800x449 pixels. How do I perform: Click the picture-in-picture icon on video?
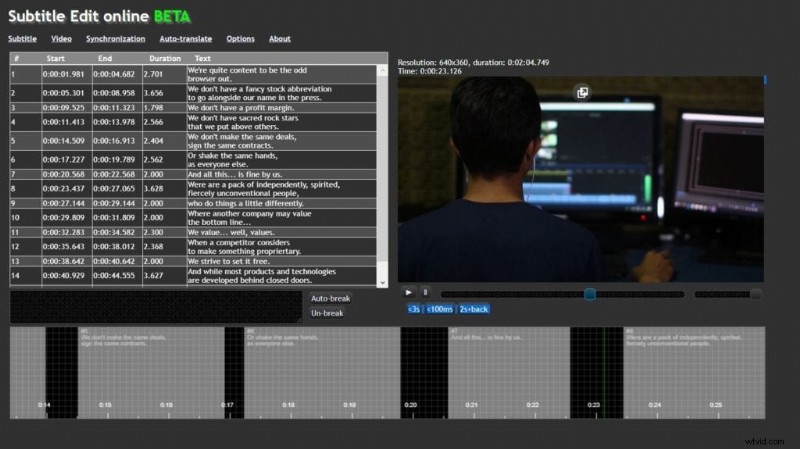coord(582,92)
